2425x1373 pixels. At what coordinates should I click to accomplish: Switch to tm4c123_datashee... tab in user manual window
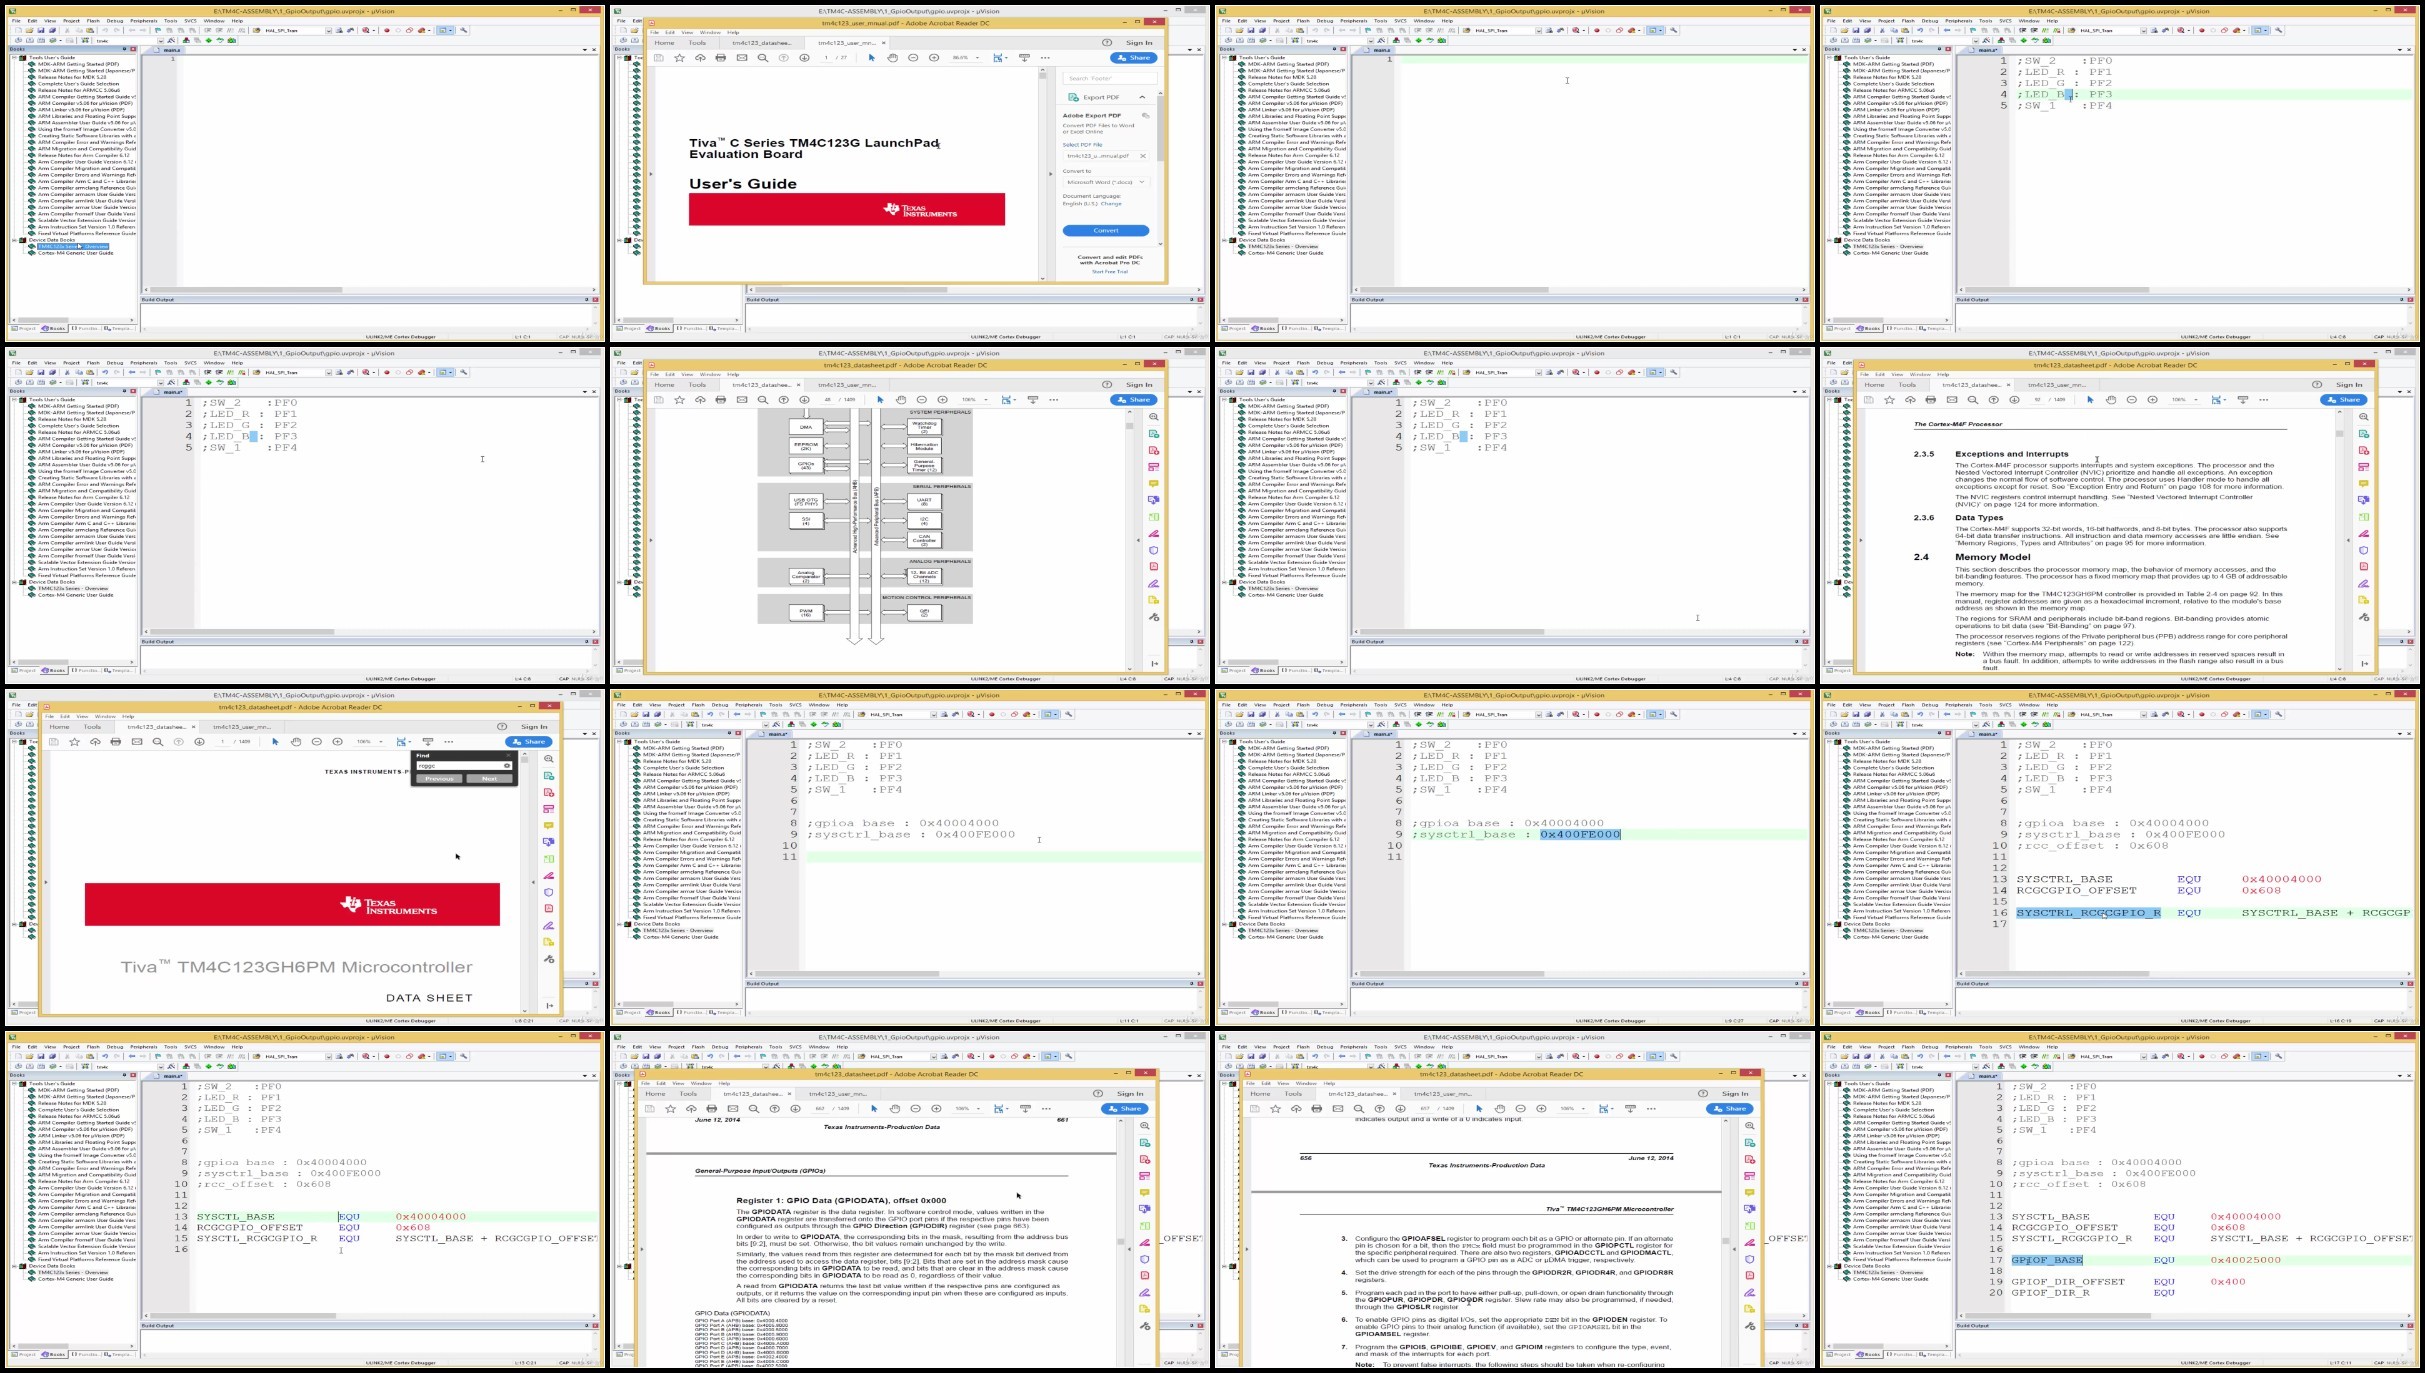coord(762,43)
